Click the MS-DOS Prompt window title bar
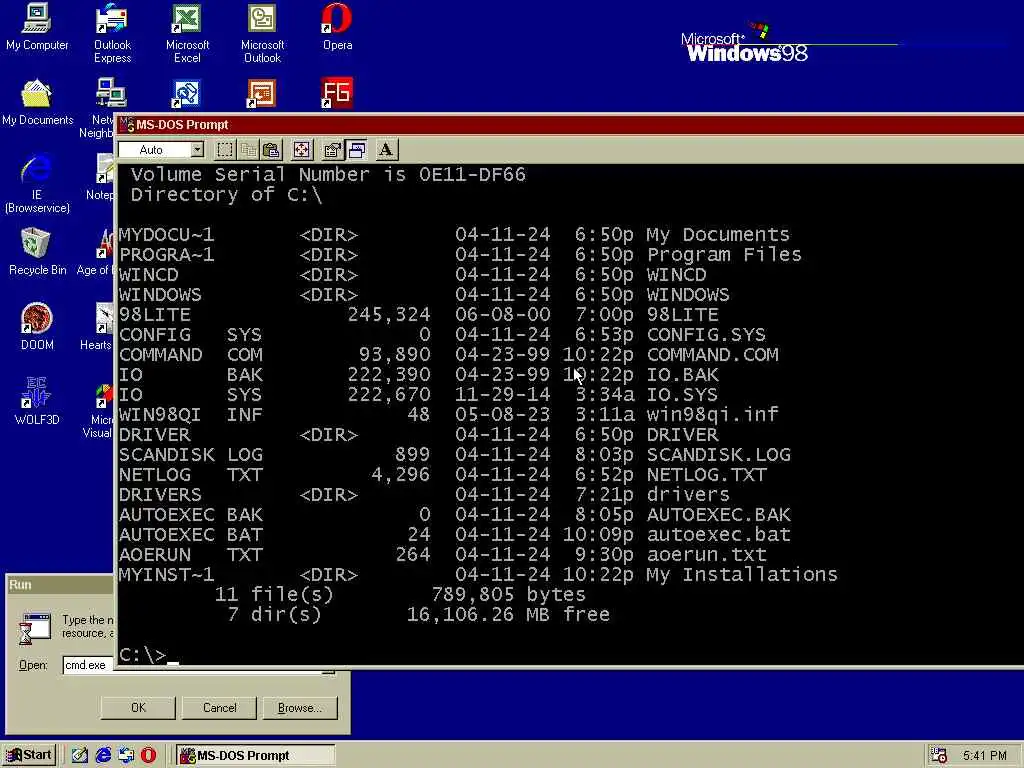This screenshot has width=1024, height=768. pos(570,124)
